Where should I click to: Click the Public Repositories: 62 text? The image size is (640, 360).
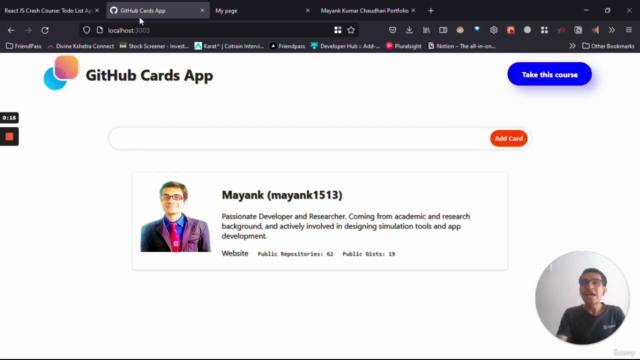click(295, 254)
